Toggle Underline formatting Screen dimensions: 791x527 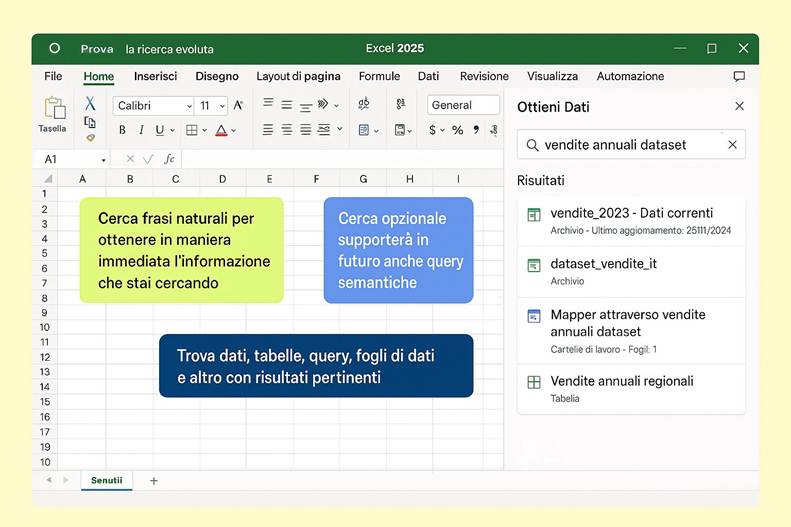click(159, 130)
